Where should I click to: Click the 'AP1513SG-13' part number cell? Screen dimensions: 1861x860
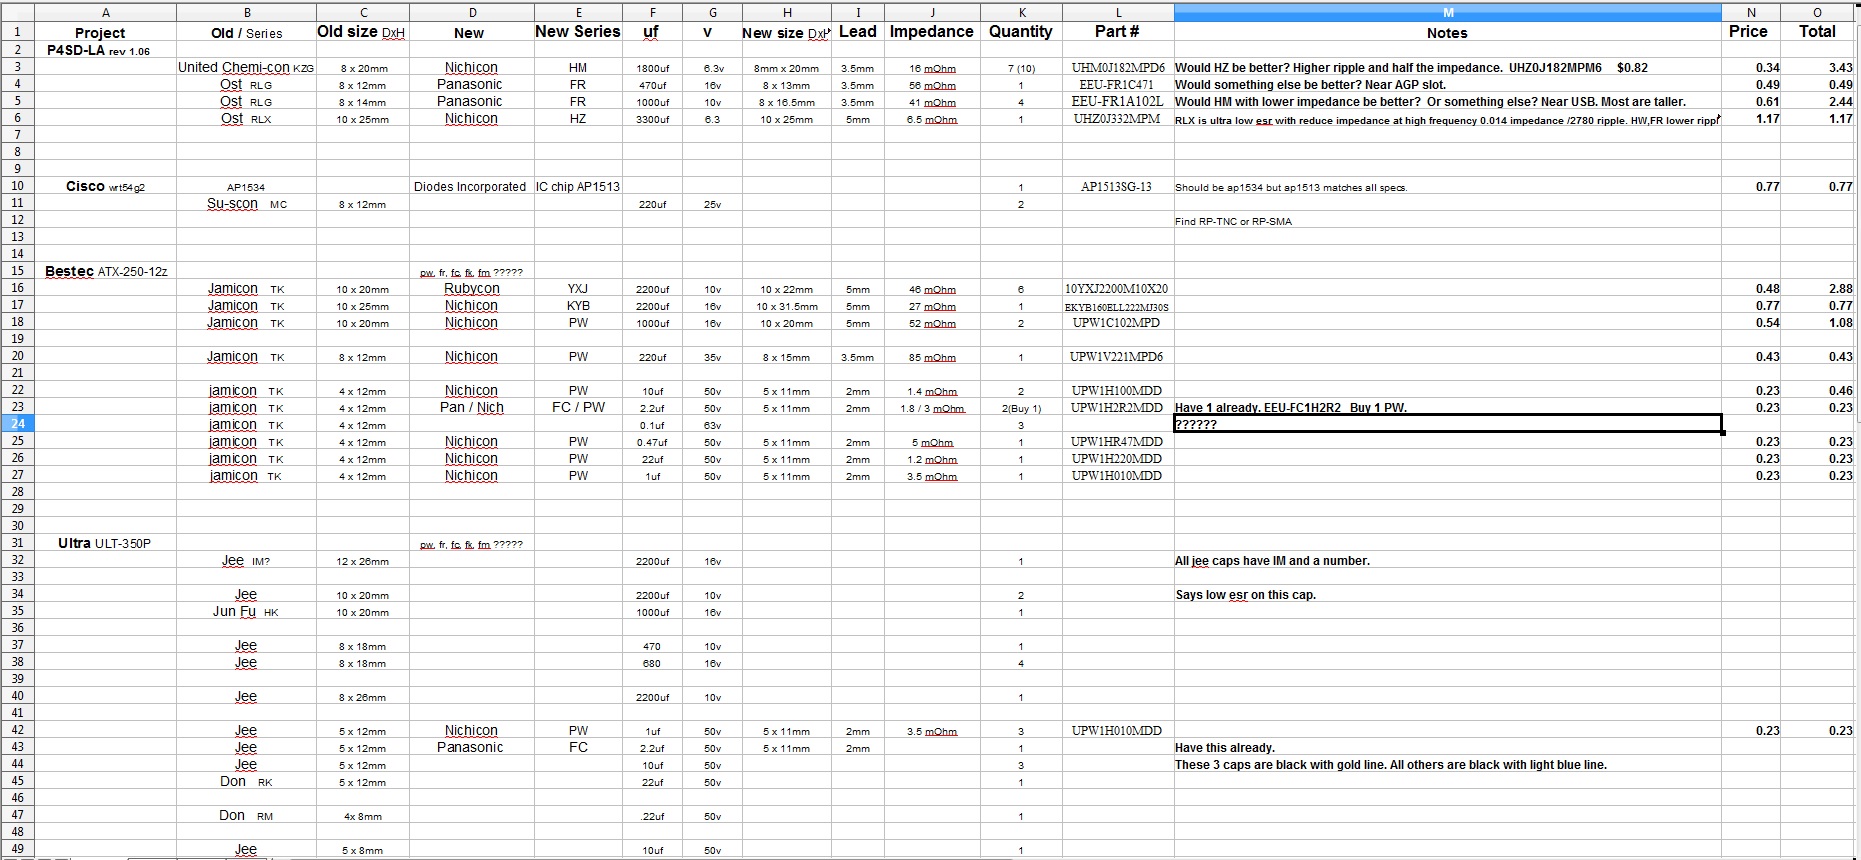tap(1116, 187)
